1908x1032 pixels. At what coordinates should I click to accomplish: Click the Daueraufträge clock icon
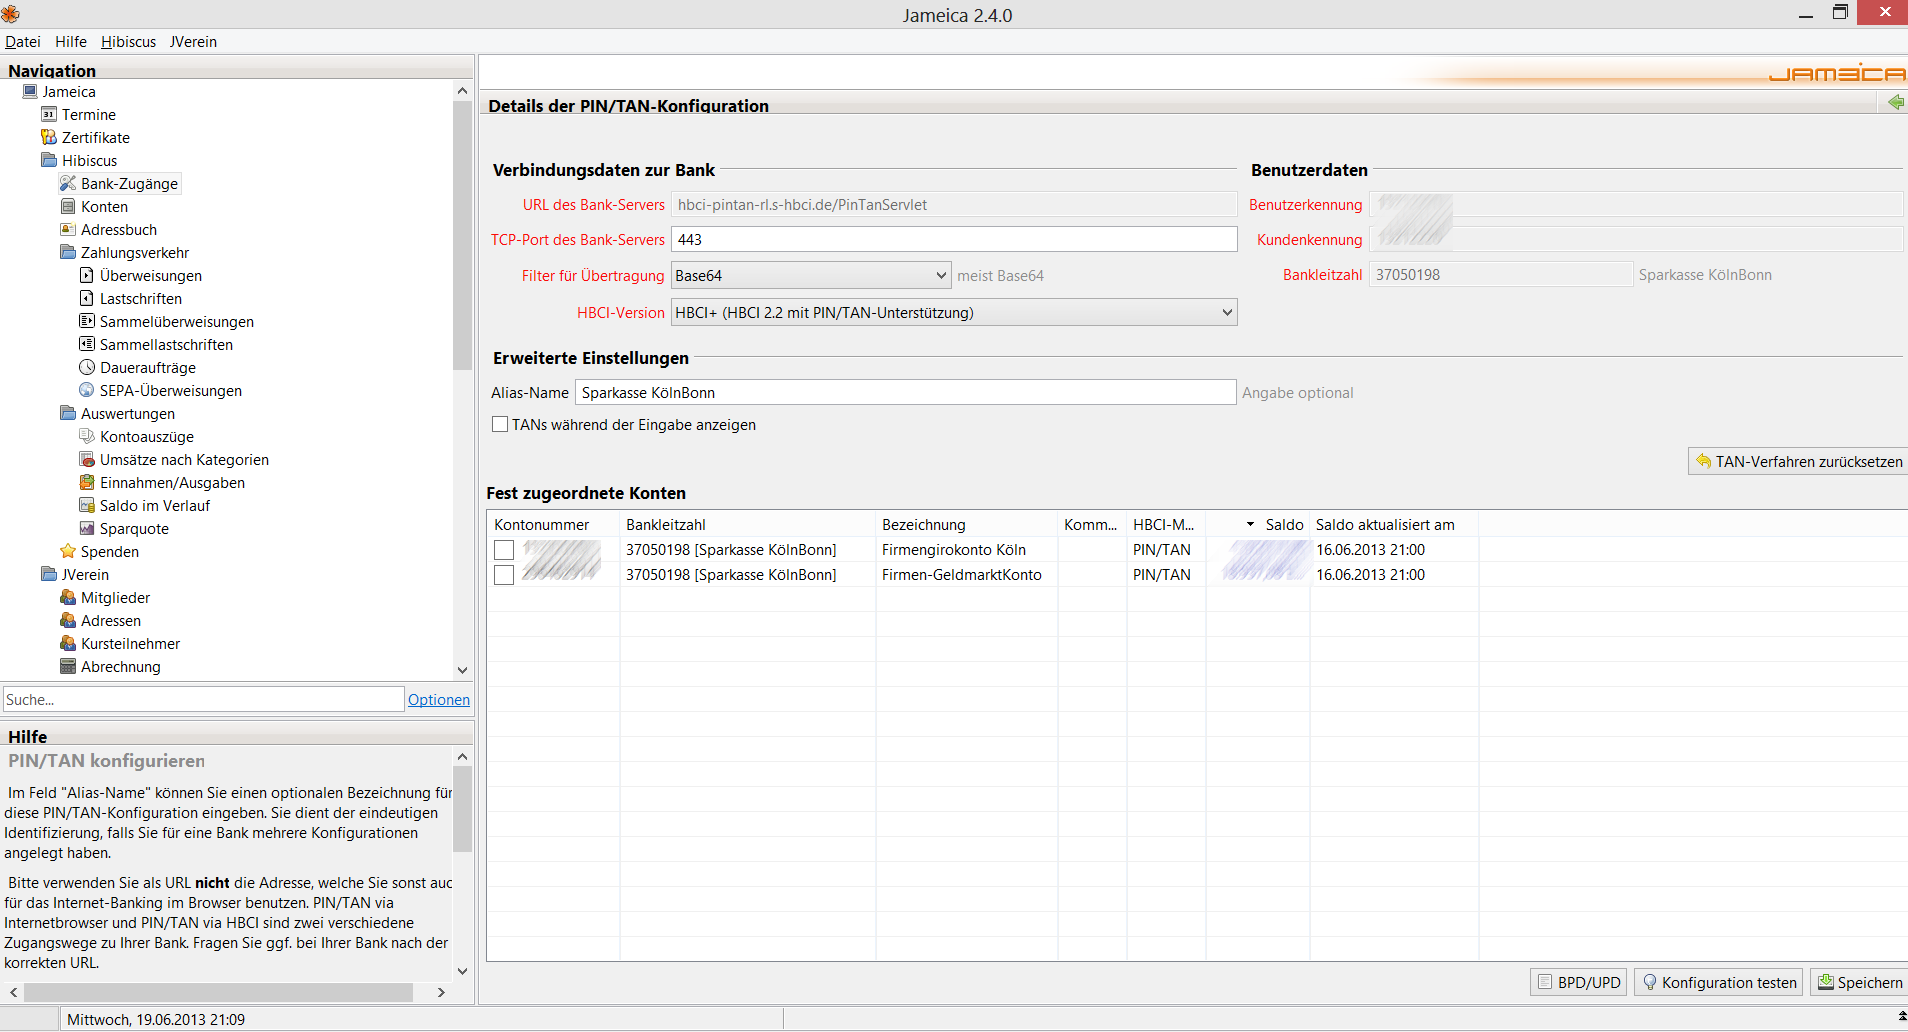tap(87, 367)
